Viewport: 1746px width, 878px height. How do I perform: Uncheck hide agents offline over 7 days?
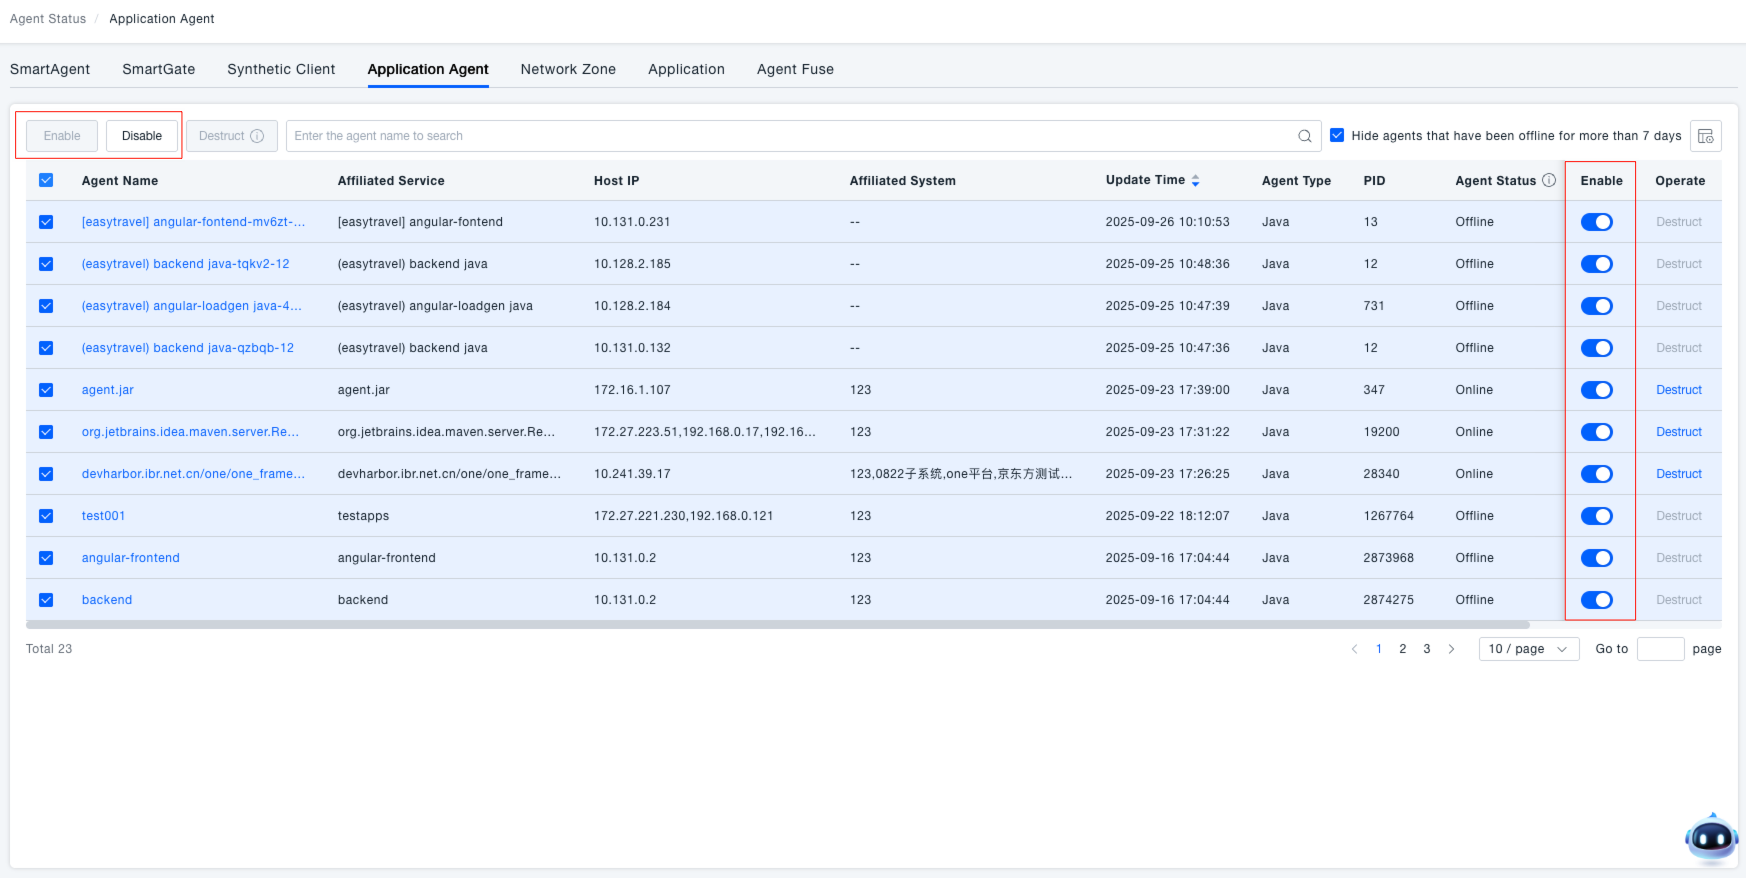click(1337, 136)
